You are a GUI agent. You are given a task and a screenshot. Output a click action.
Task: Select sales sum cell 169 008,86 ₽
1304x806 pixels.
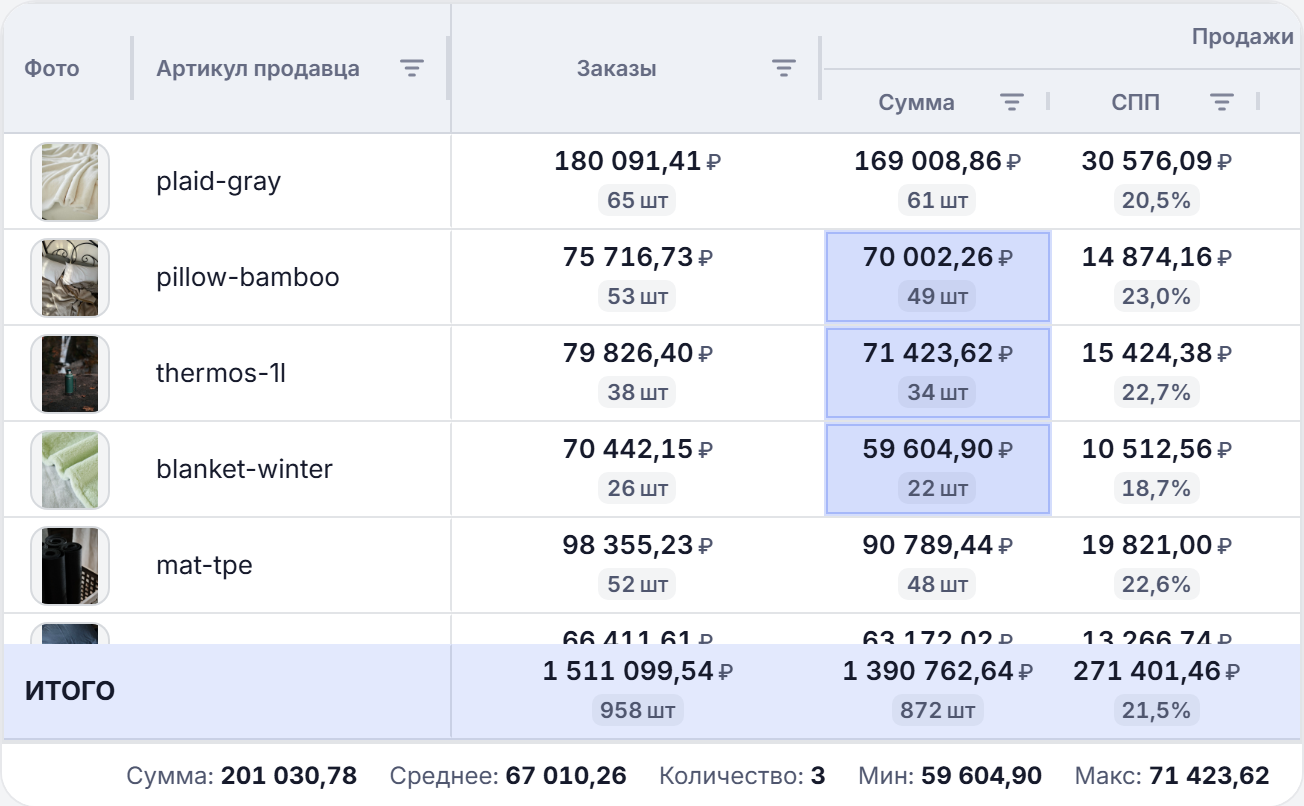click(x=937, y=181)
